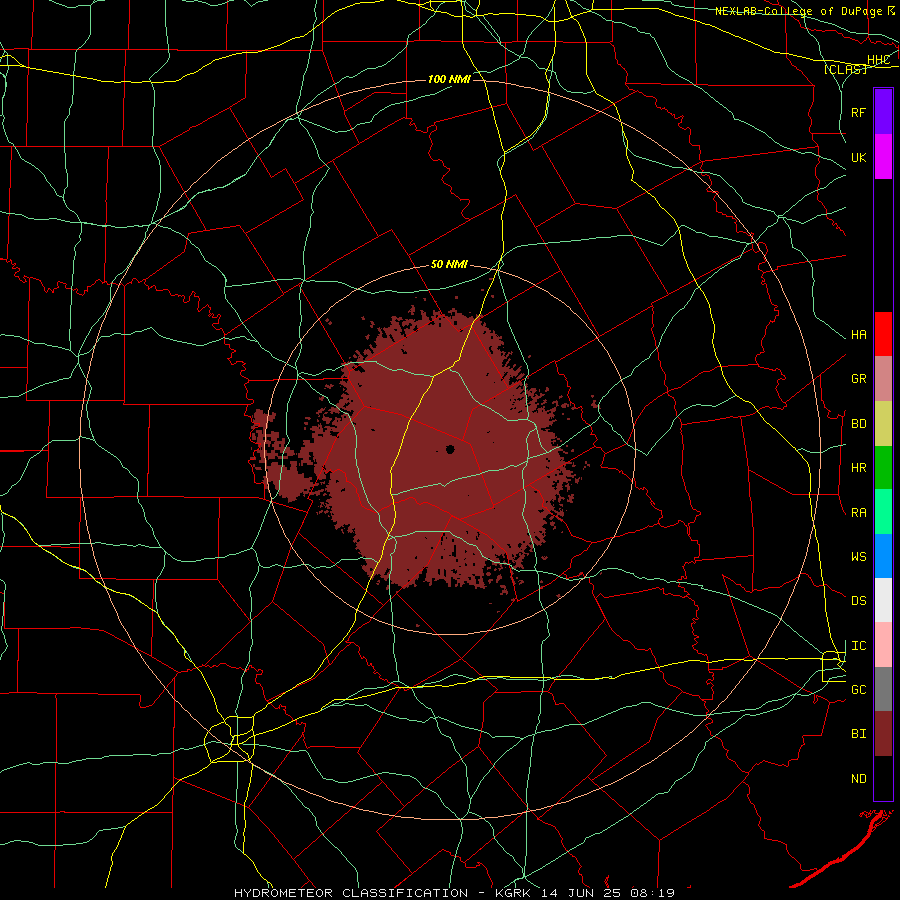The image size is (900, 900).
Task: Click the red HA legend swatch
Action: pos(883,334)
